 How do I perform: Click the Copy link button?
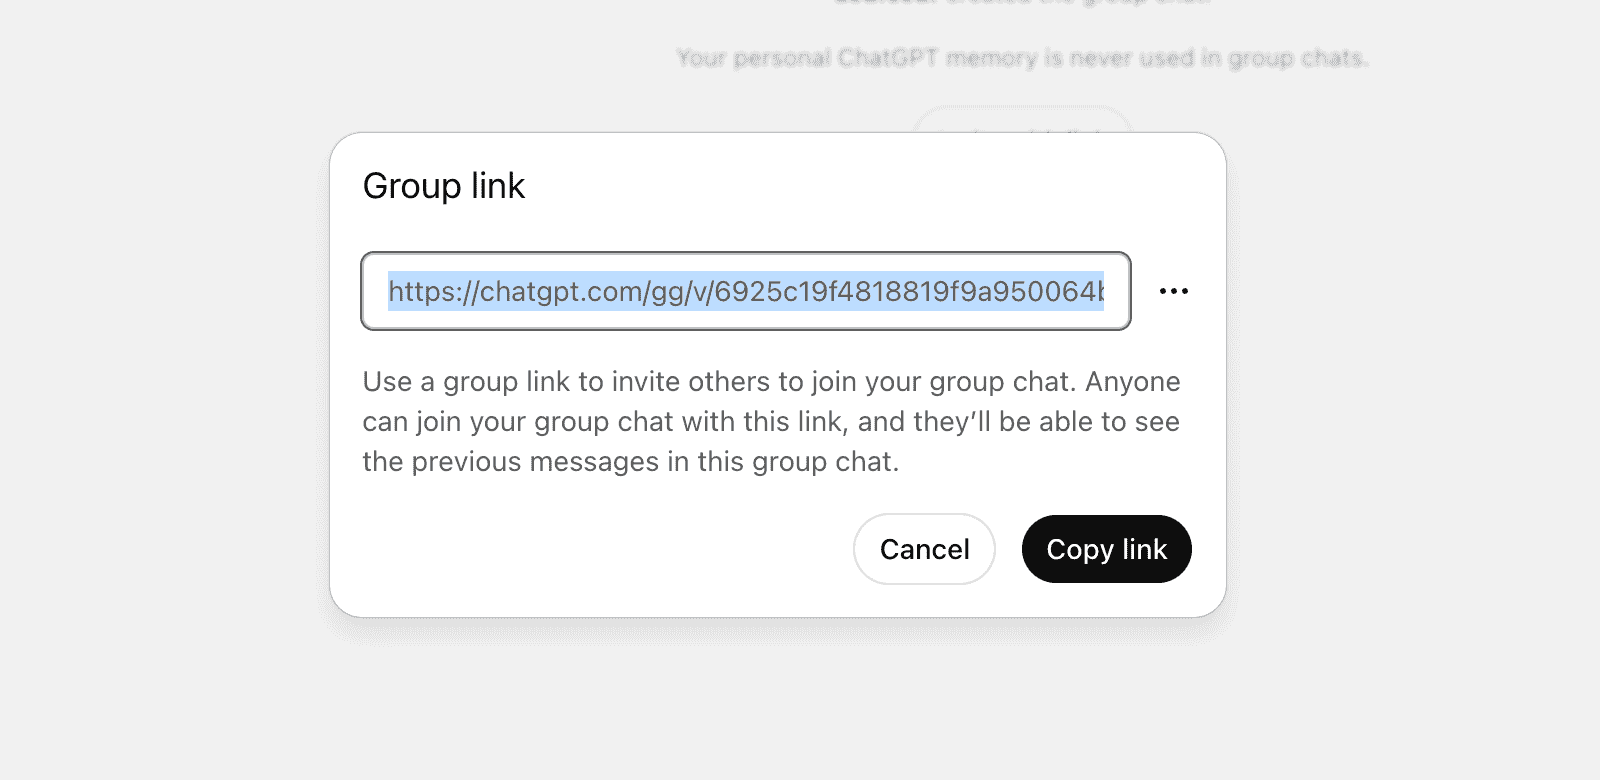coord(1106,549)
